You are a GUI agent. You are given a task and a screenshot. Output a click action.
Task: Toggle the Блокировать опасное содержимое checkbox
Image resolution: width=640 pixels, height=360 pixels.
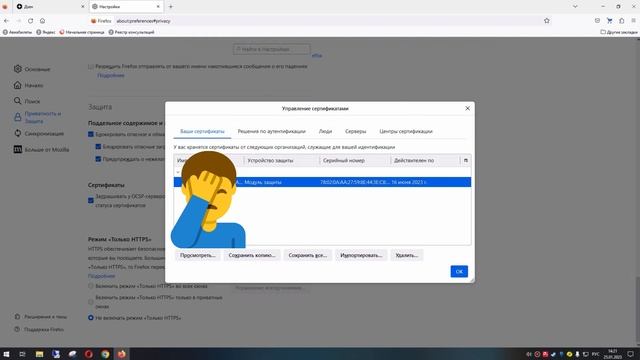pos(91,134)
